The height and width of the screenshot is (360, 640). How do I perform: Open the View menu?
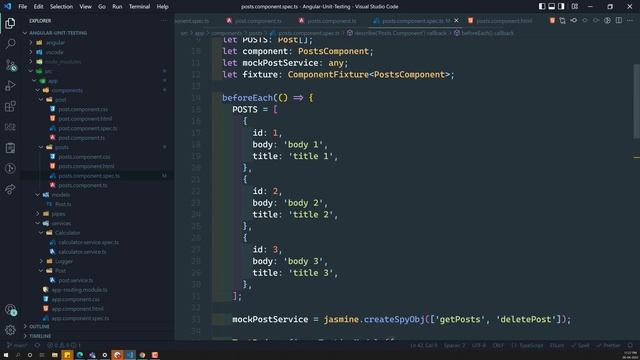click(85, 7)
